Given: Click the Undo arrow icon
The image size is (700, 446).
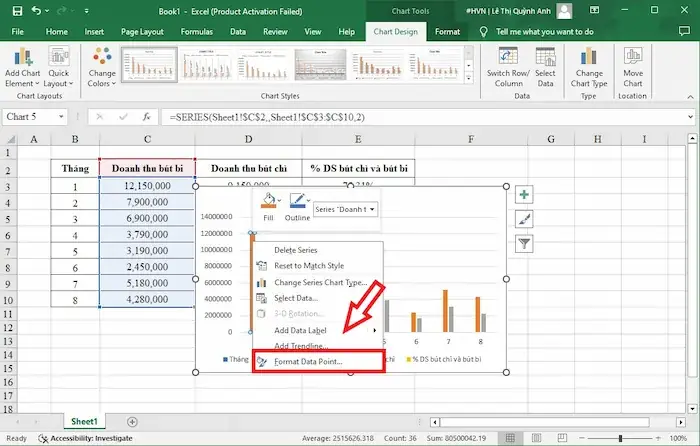Looking at the screenshot, I should coord(37,11).
